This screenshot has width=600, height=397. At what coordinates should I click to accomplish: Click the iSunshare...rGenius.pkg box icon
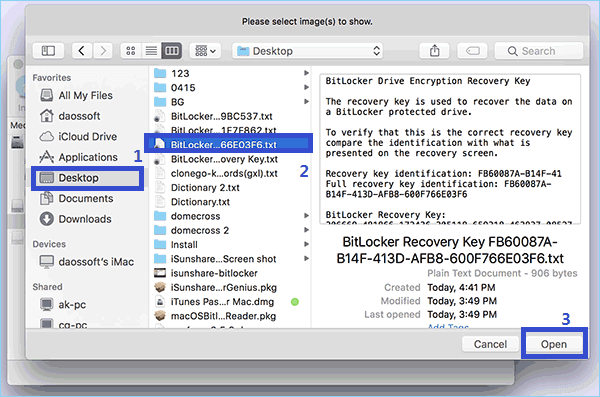click(160, 287)
